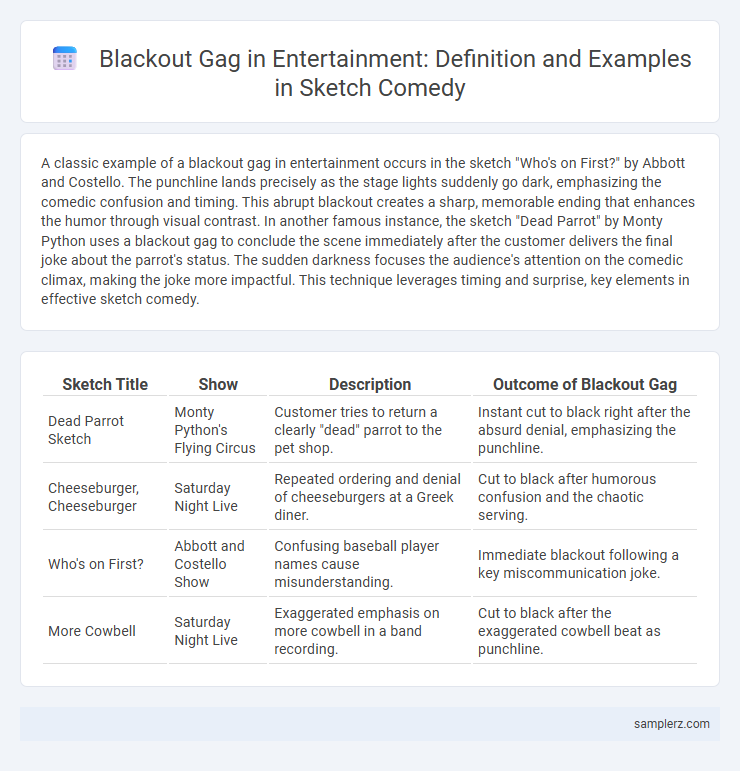
Task: Click the More Cowbell cell
Action: click(105, 630)
